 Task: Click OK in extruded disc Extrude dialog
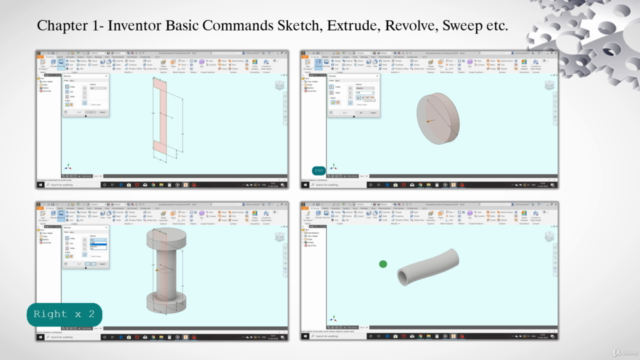[x=361, y=113]
